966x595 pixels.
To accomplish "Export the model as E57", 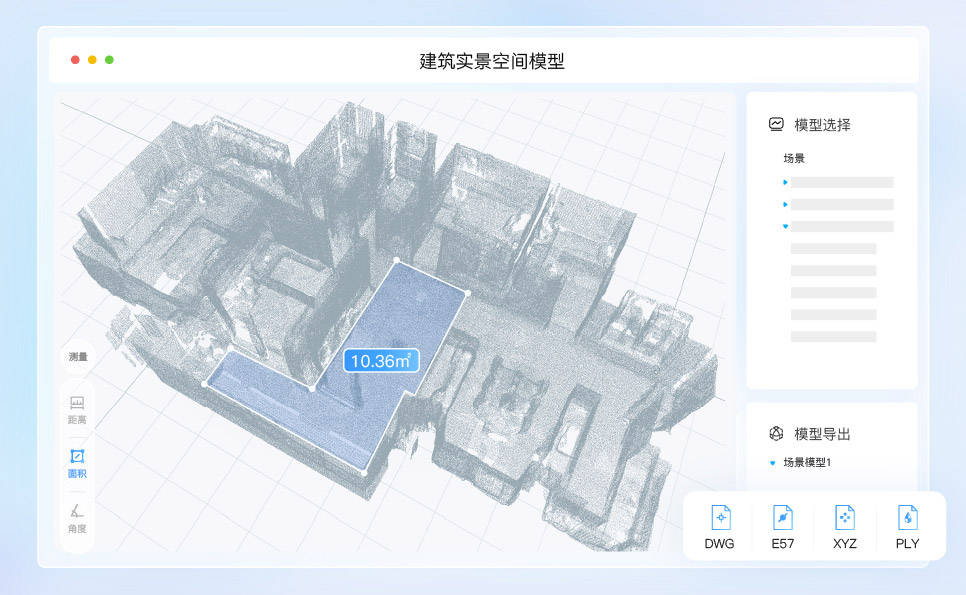I will coord(782,527).
